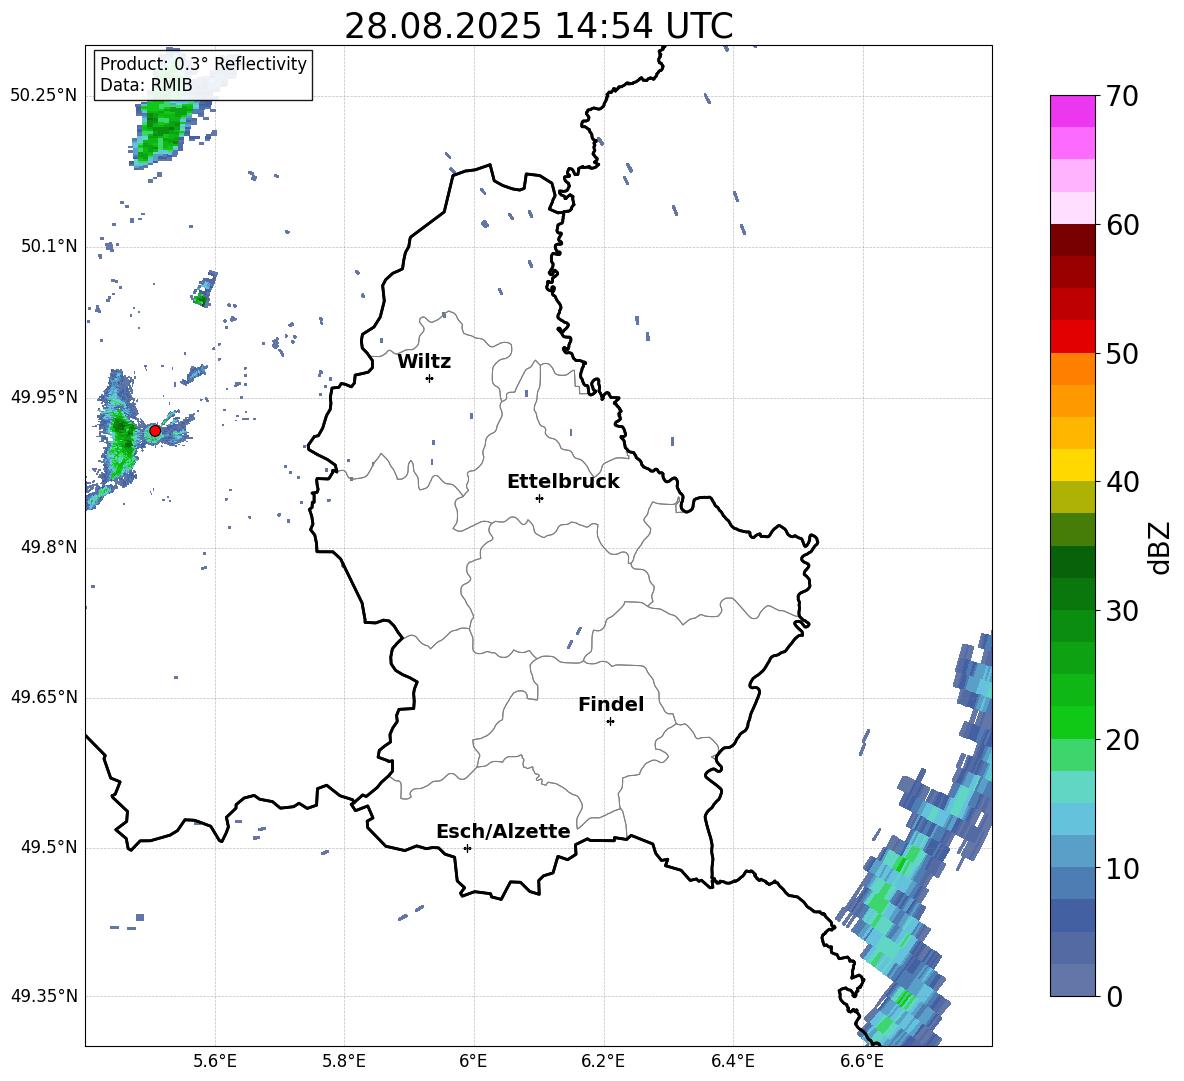Click the Esch/Alzette label
This screenshot has width=1184, height=1081.
pyautogui.click(x=503, y=831)
